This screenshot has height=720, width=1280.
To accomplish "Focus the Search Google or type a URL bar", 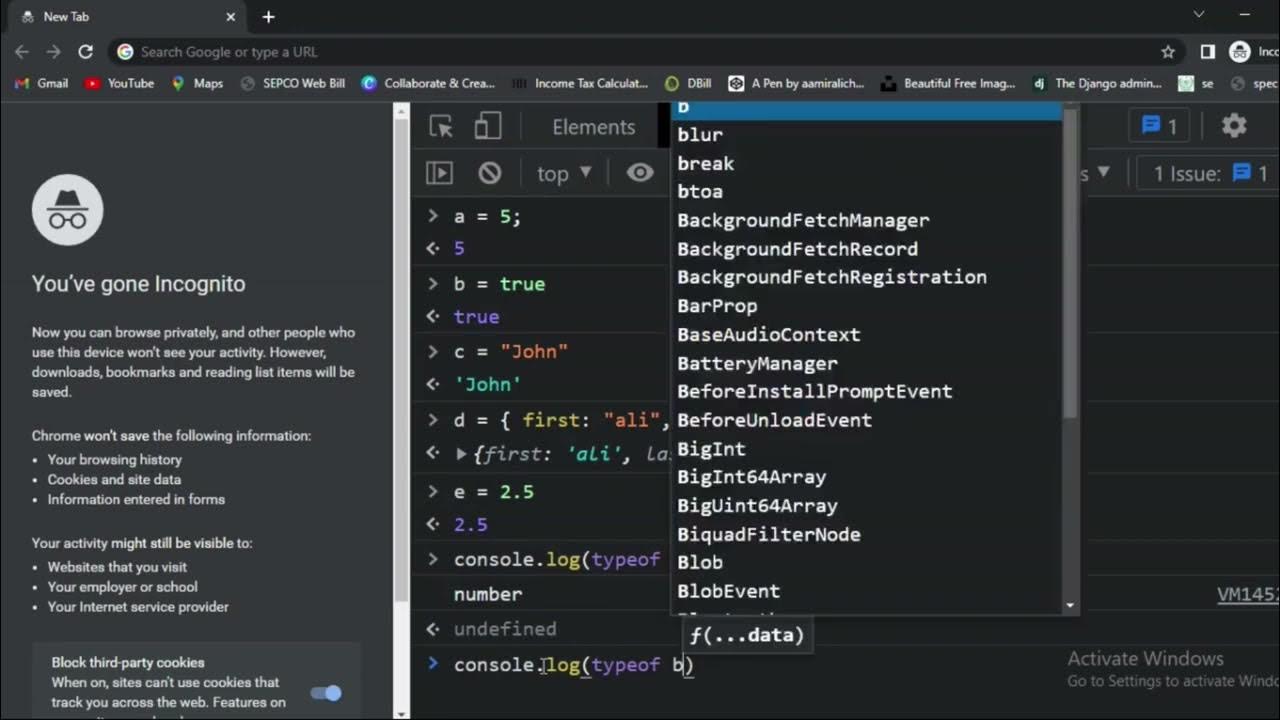I will coord(640,52).
